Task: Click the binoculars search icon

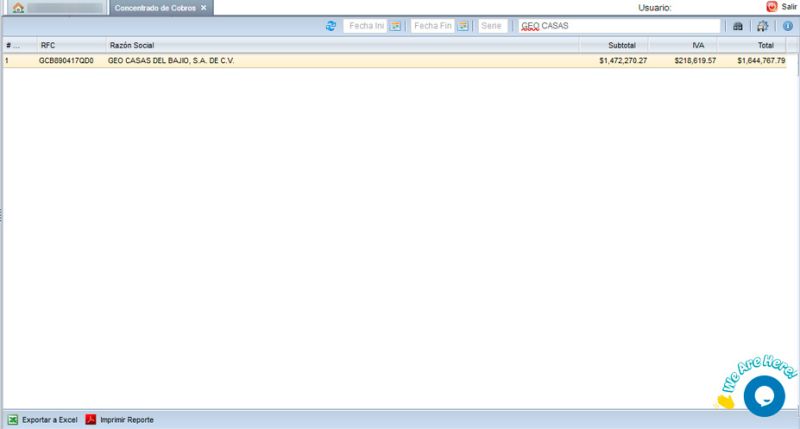Action: (739, 26)
